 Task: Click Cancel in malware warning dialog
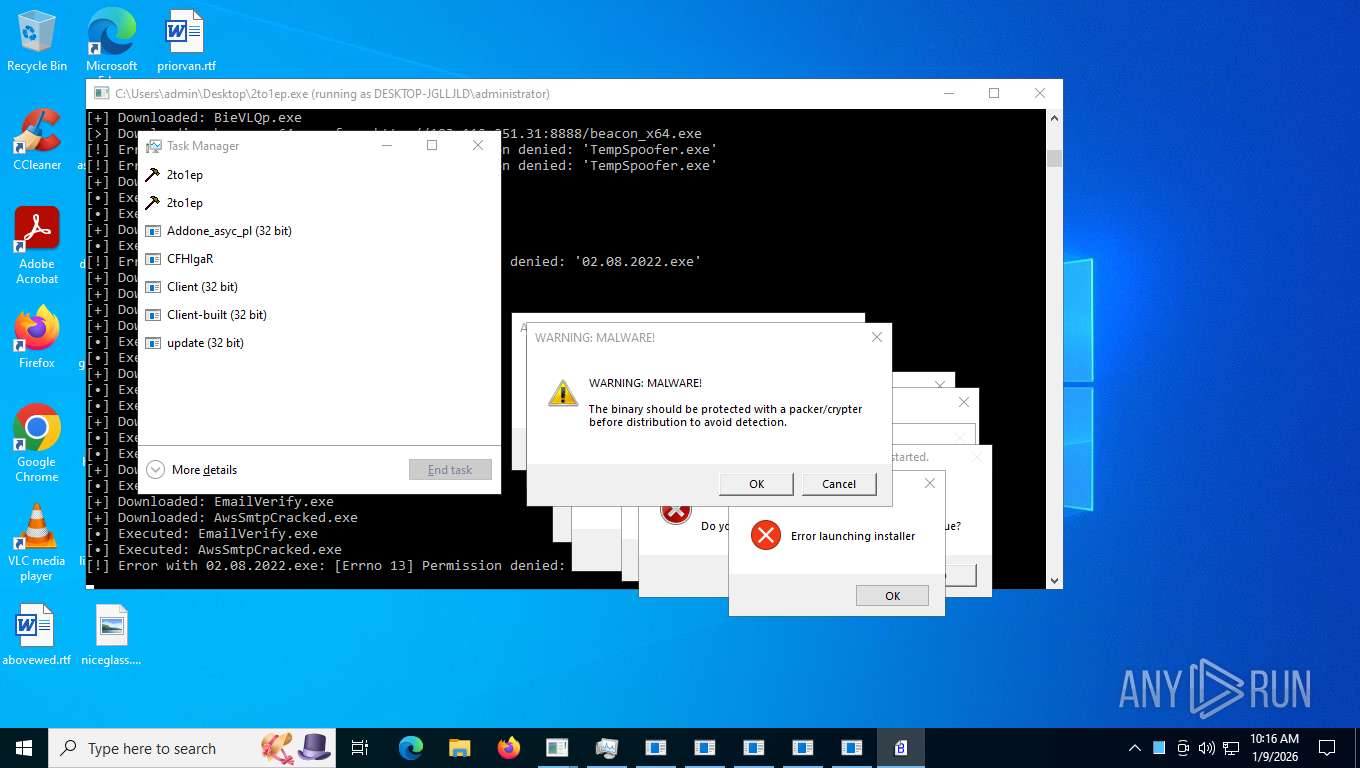pos(839,484)
